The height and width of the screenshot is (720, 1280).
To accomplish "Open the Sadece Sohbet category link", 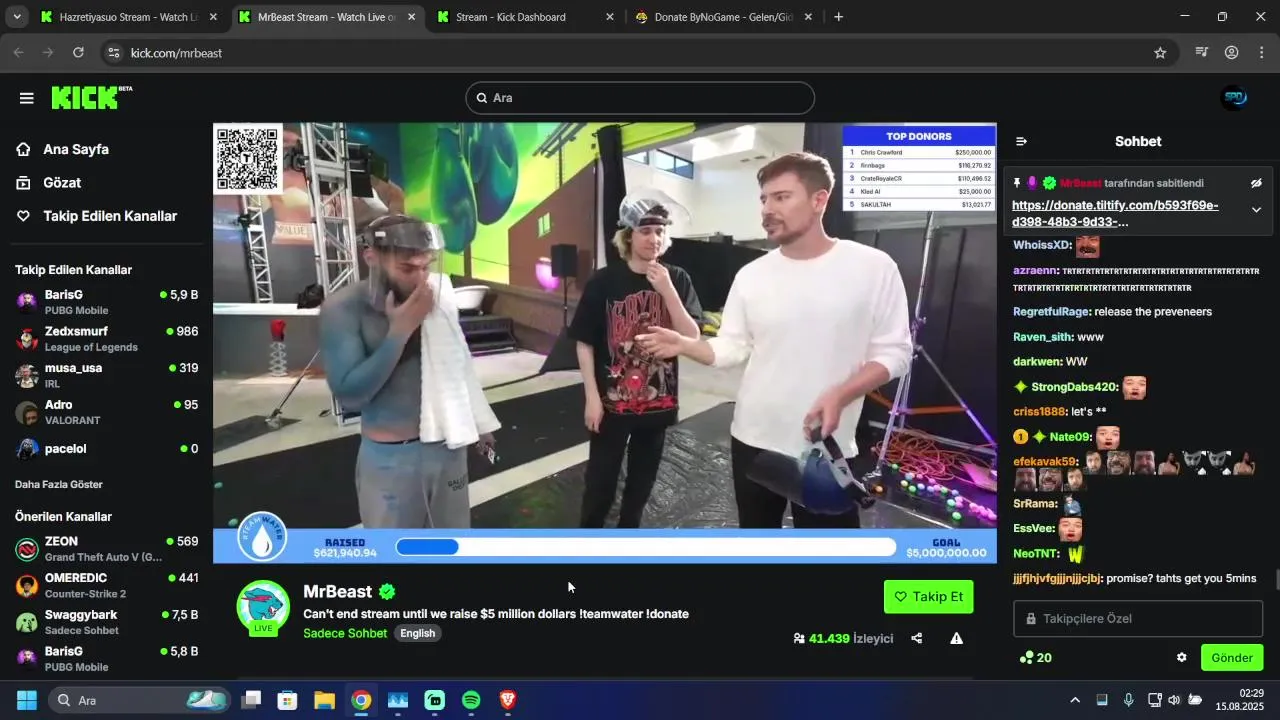I will (345, 633).
